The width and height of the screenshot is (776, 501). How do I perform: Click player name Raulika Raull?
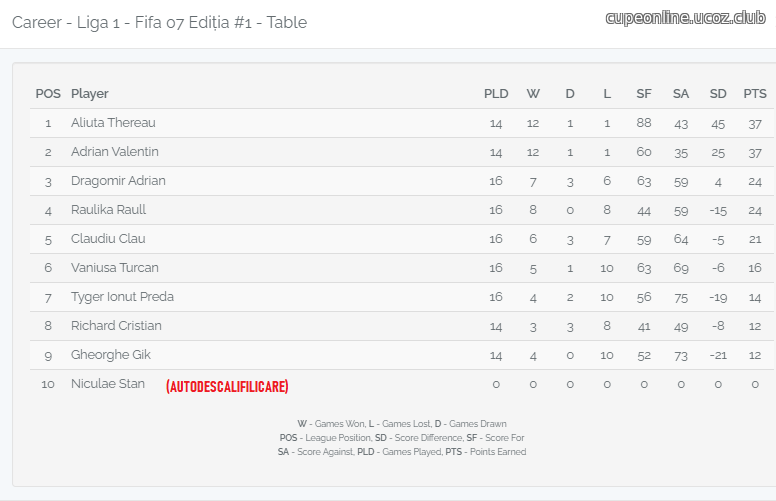[x=108, y=209]
